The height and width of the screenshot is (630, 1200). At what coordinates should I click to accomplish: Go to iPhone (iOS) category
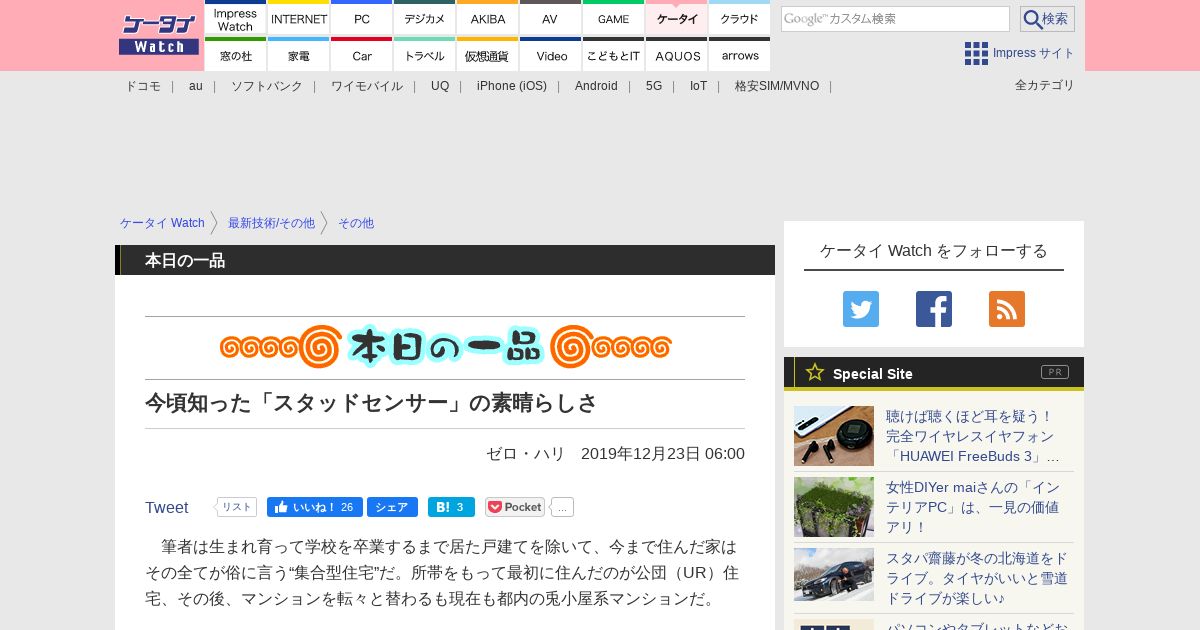click(512, 86)
